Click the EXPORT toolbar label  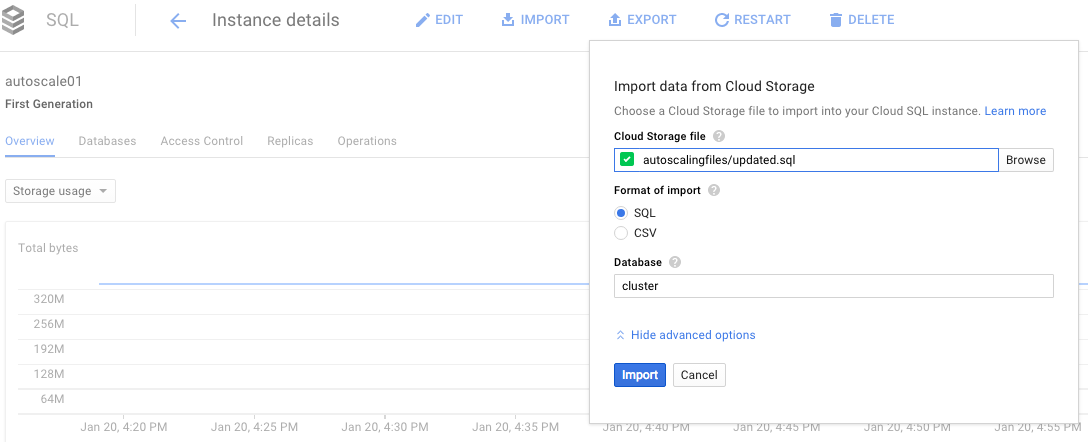652,20
